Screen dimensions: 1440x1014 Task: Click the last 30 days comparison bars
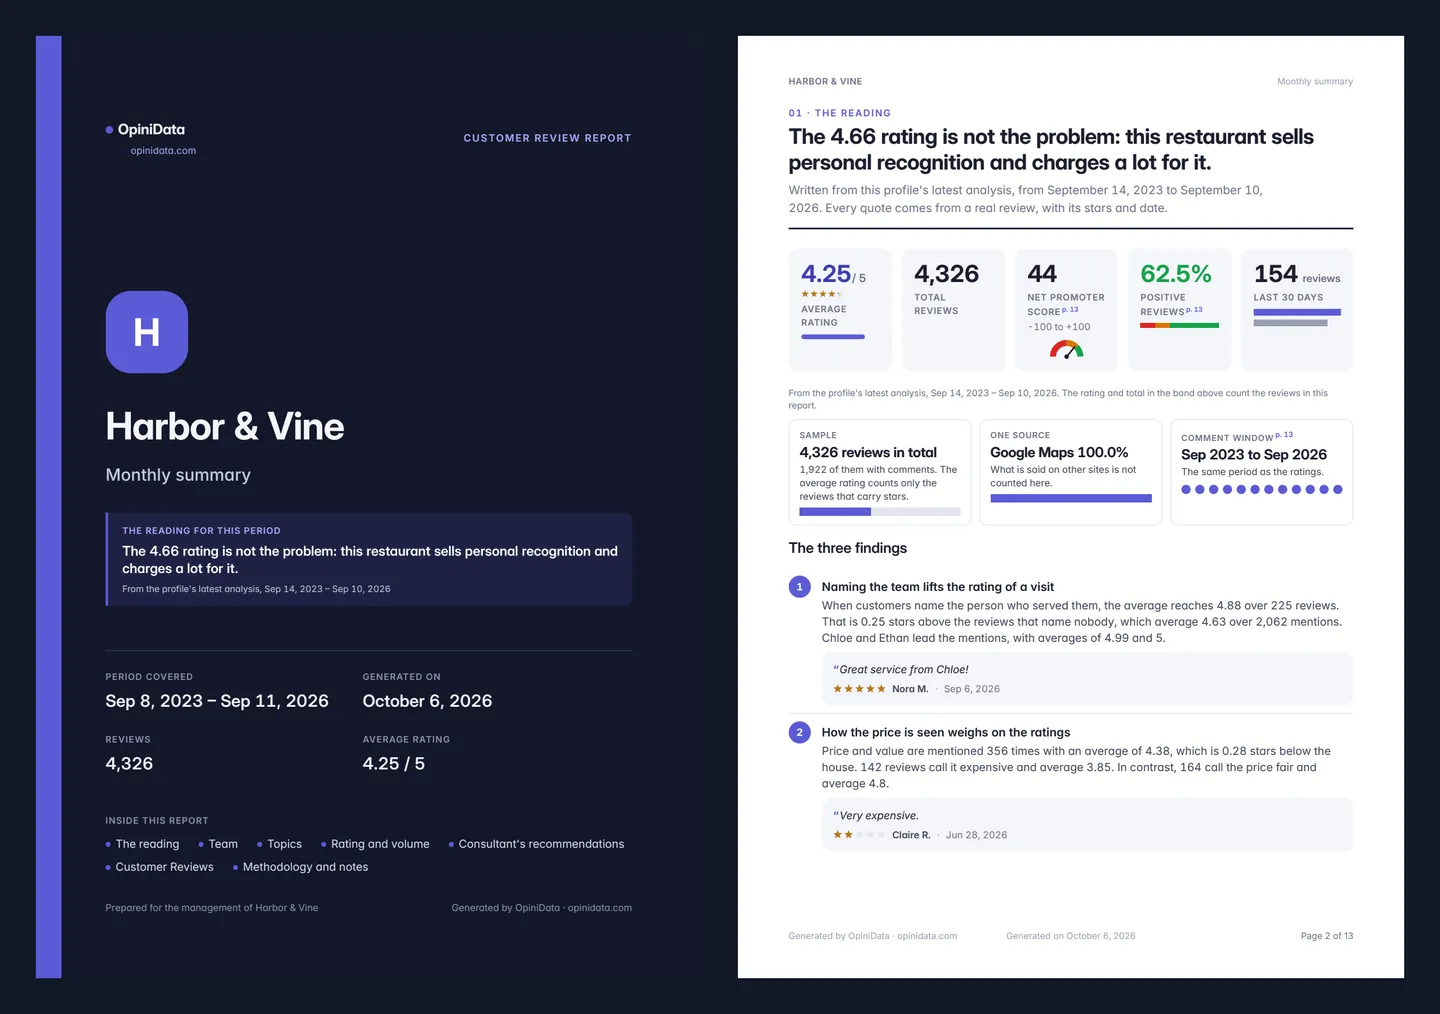click(1297, 318)
